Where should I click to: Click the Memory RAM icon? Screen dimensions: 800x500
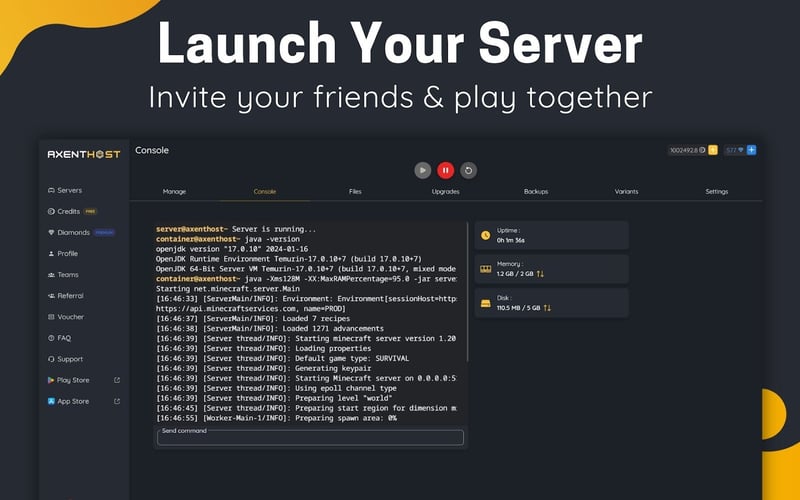tap(486, 269)
